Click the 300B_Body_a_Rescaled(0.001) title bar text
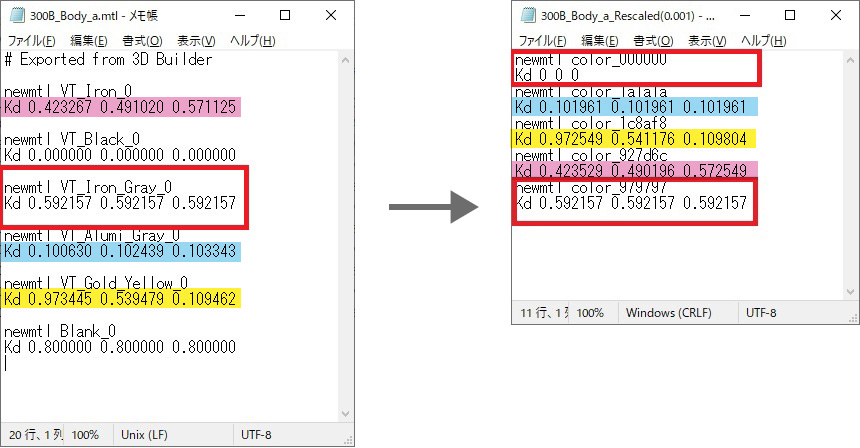860x448 pixels. 627,15
